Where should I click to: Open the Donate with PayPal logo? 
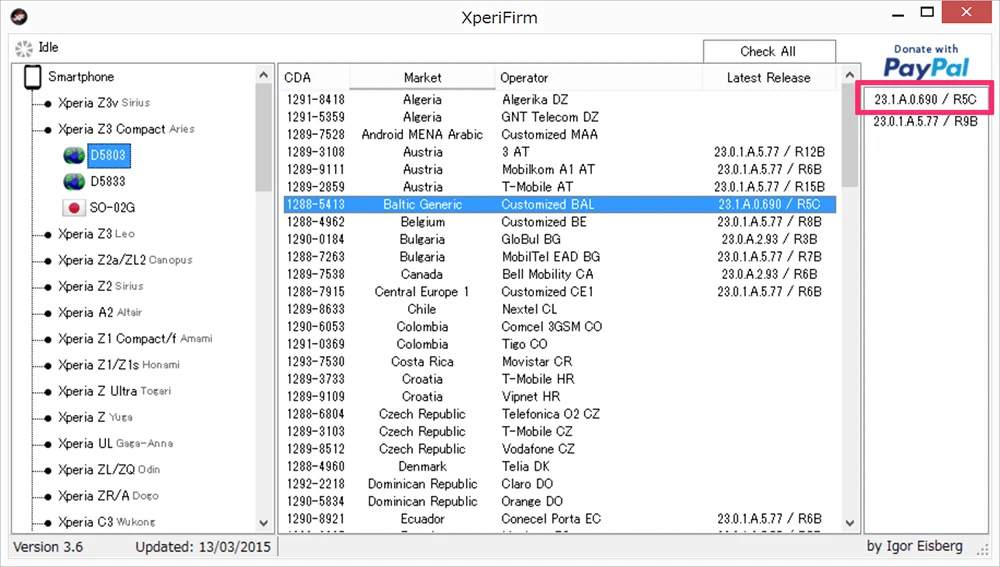(926, 62)
